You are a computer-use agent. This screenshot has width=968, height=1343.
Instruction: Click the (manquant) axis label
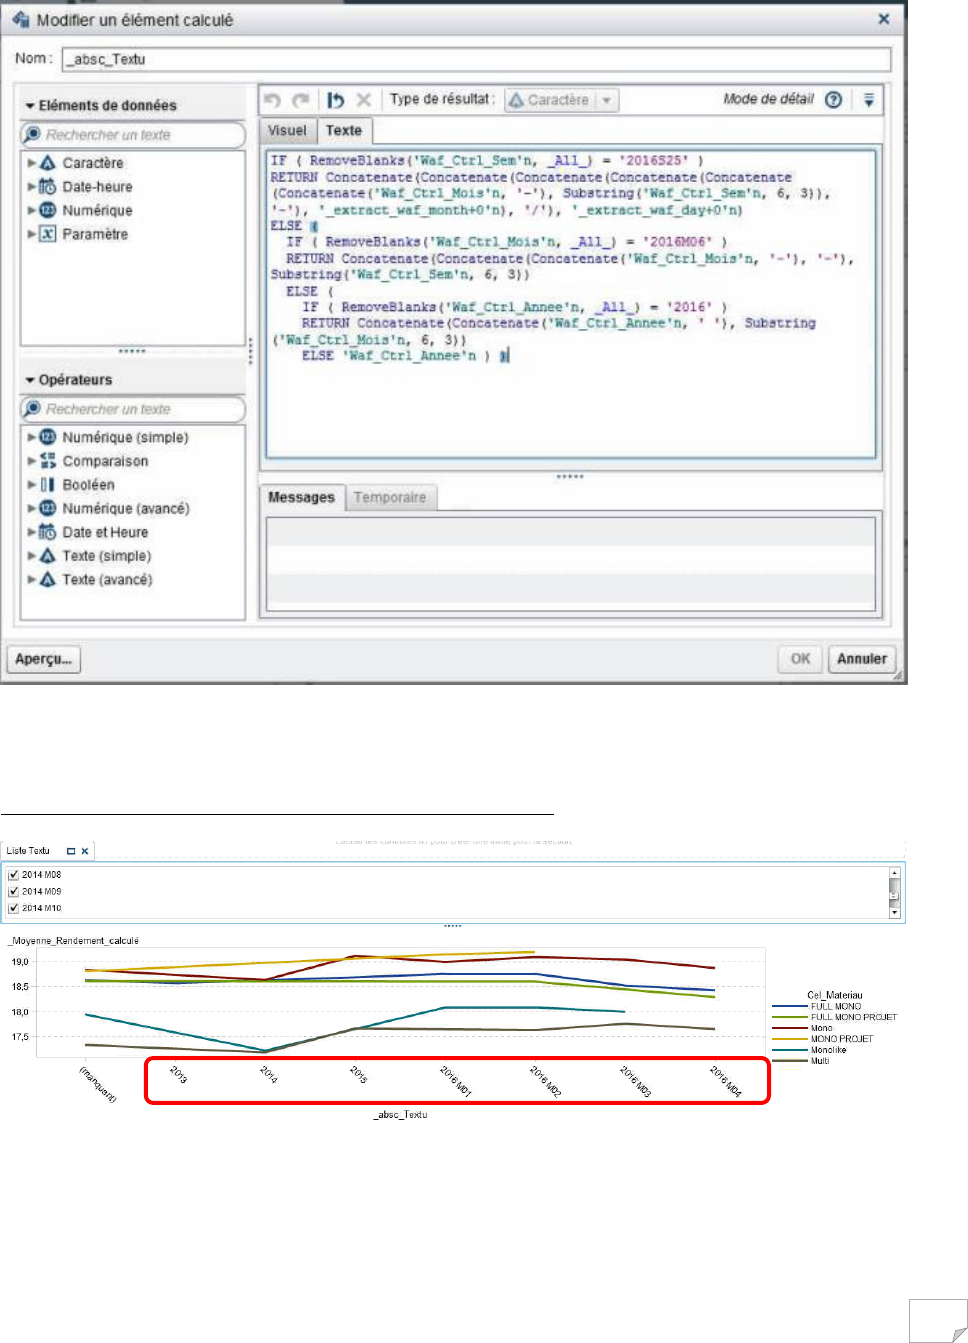(98, 1084)
